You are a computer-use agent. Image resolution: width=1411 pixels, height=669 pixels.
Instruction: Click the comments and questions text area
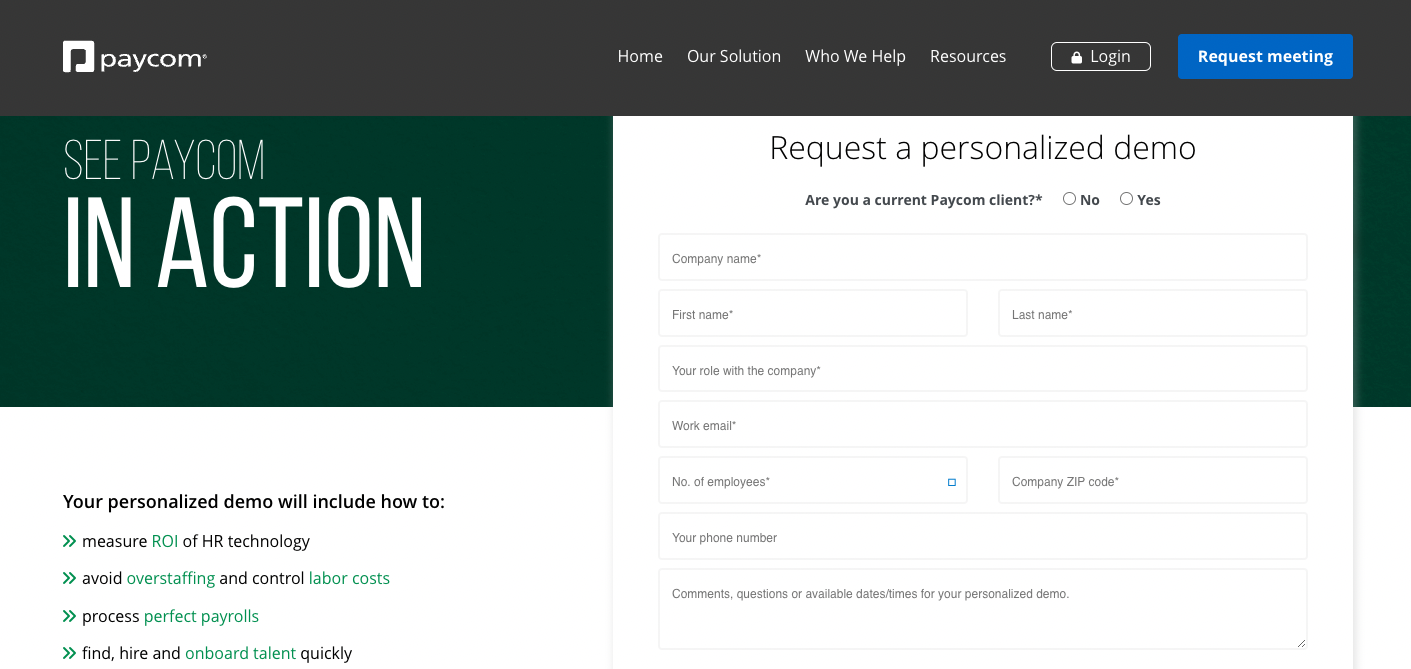[x=982, y=608]
